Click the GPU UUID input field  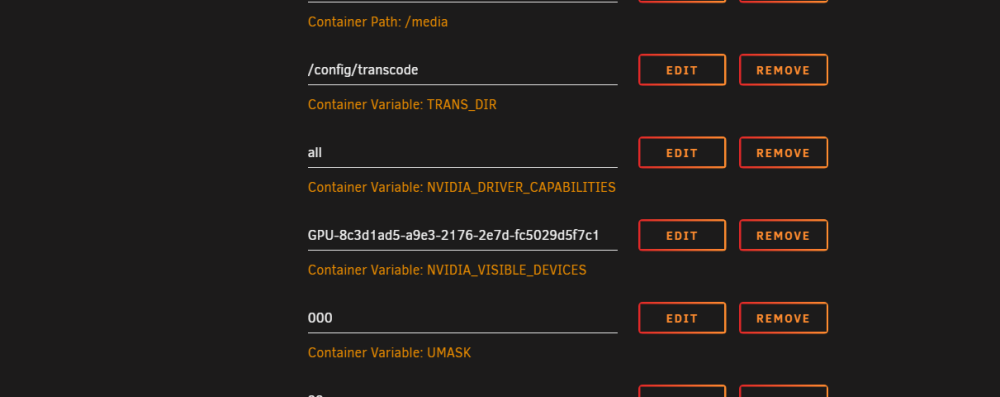[x=462, y=236]
